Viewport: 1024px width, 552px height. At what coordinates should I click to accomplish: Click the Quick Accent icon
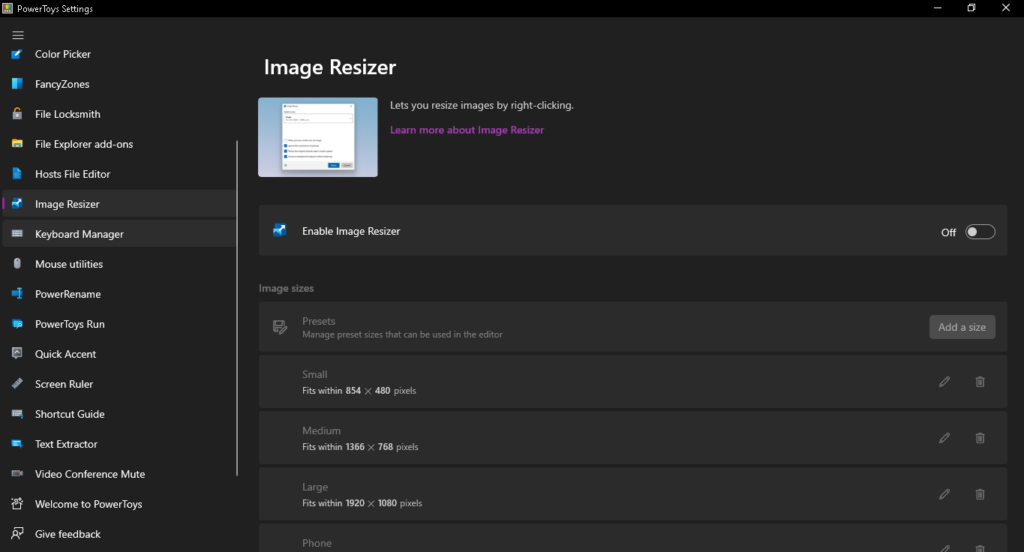click(18, 353)
